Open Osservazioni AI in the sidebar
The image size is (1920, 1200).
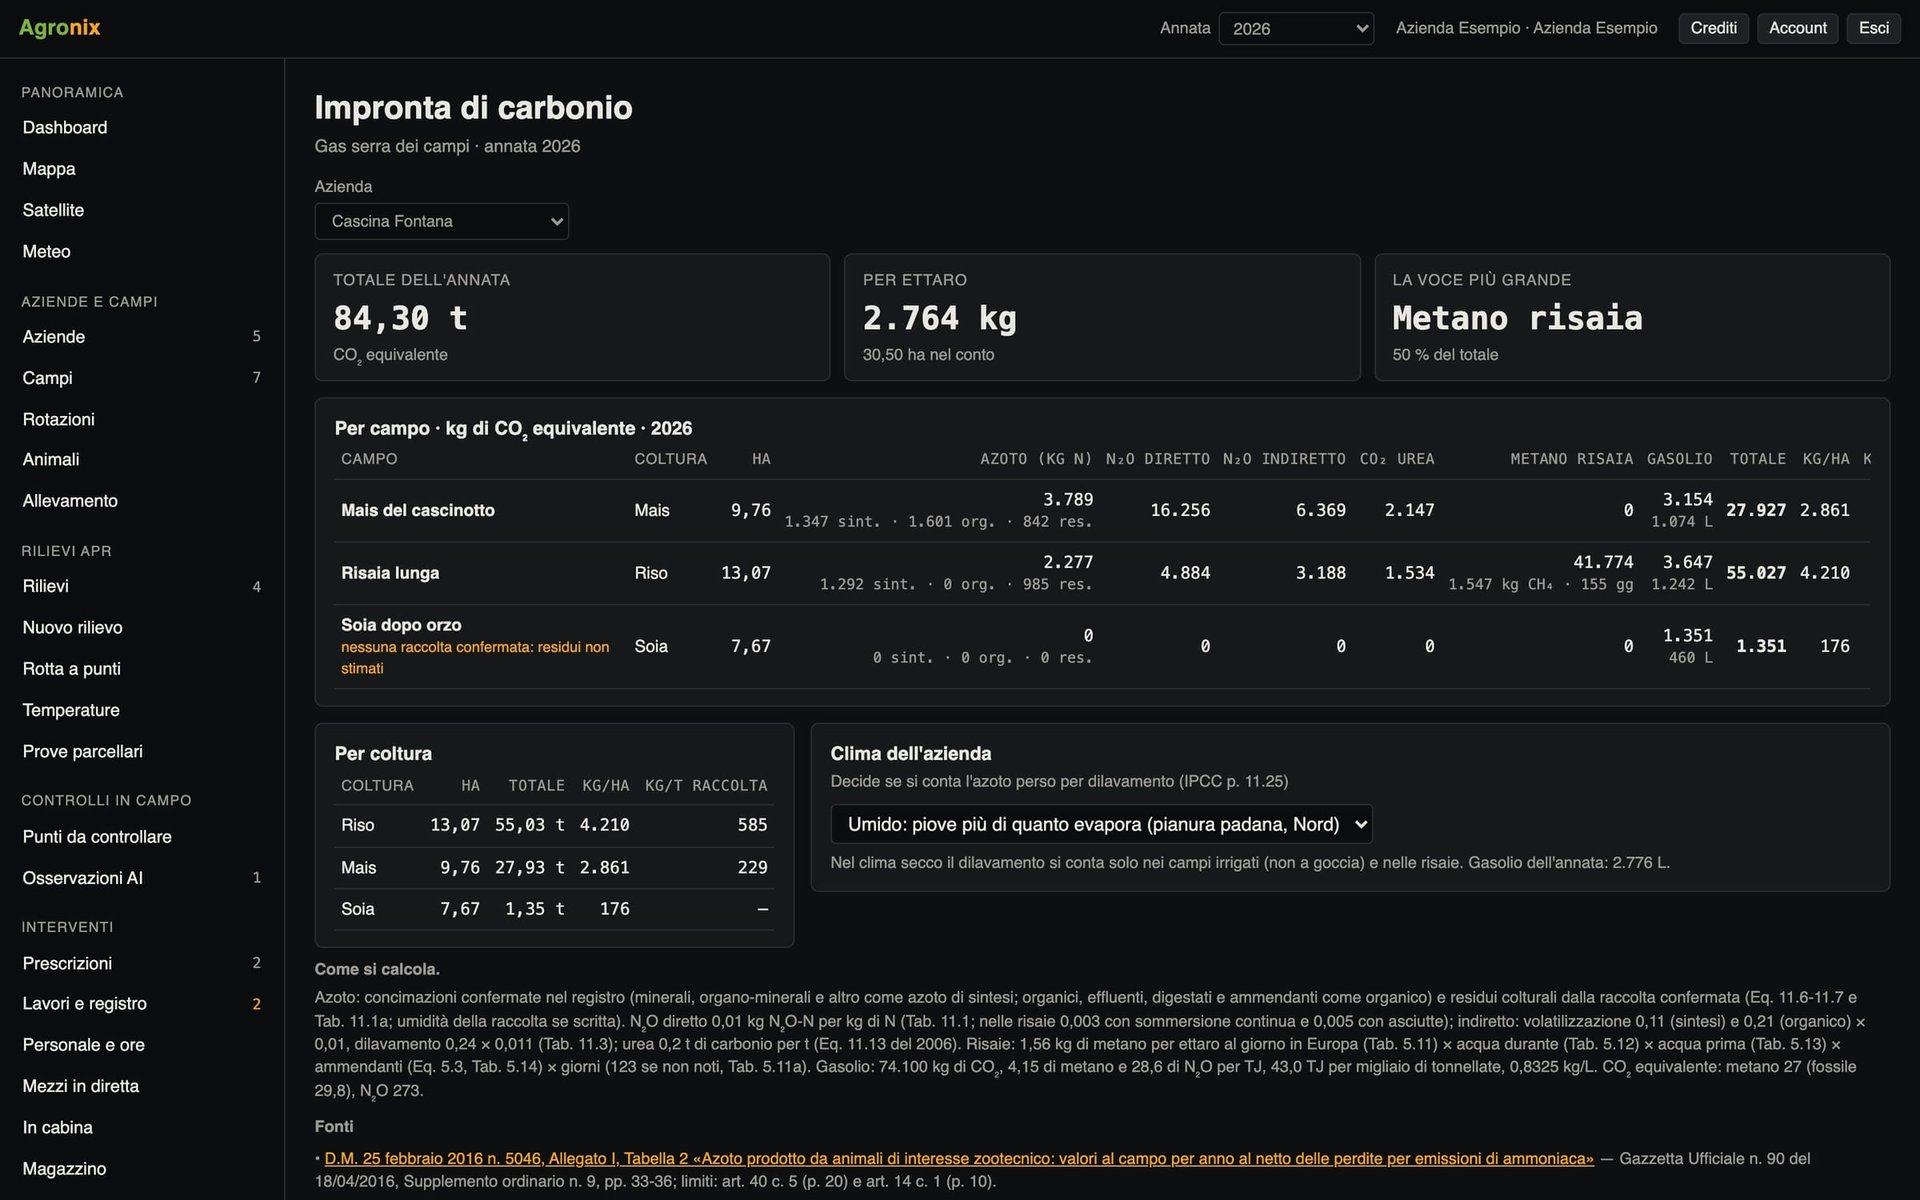tap(142, 877)
